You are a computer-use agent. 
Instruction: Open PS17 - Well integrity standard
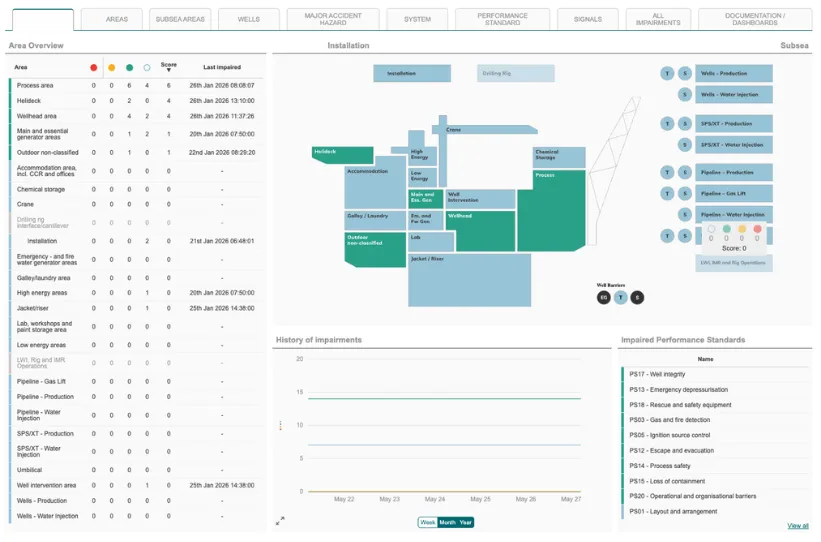pyautogui.click(x=716, y=374)
